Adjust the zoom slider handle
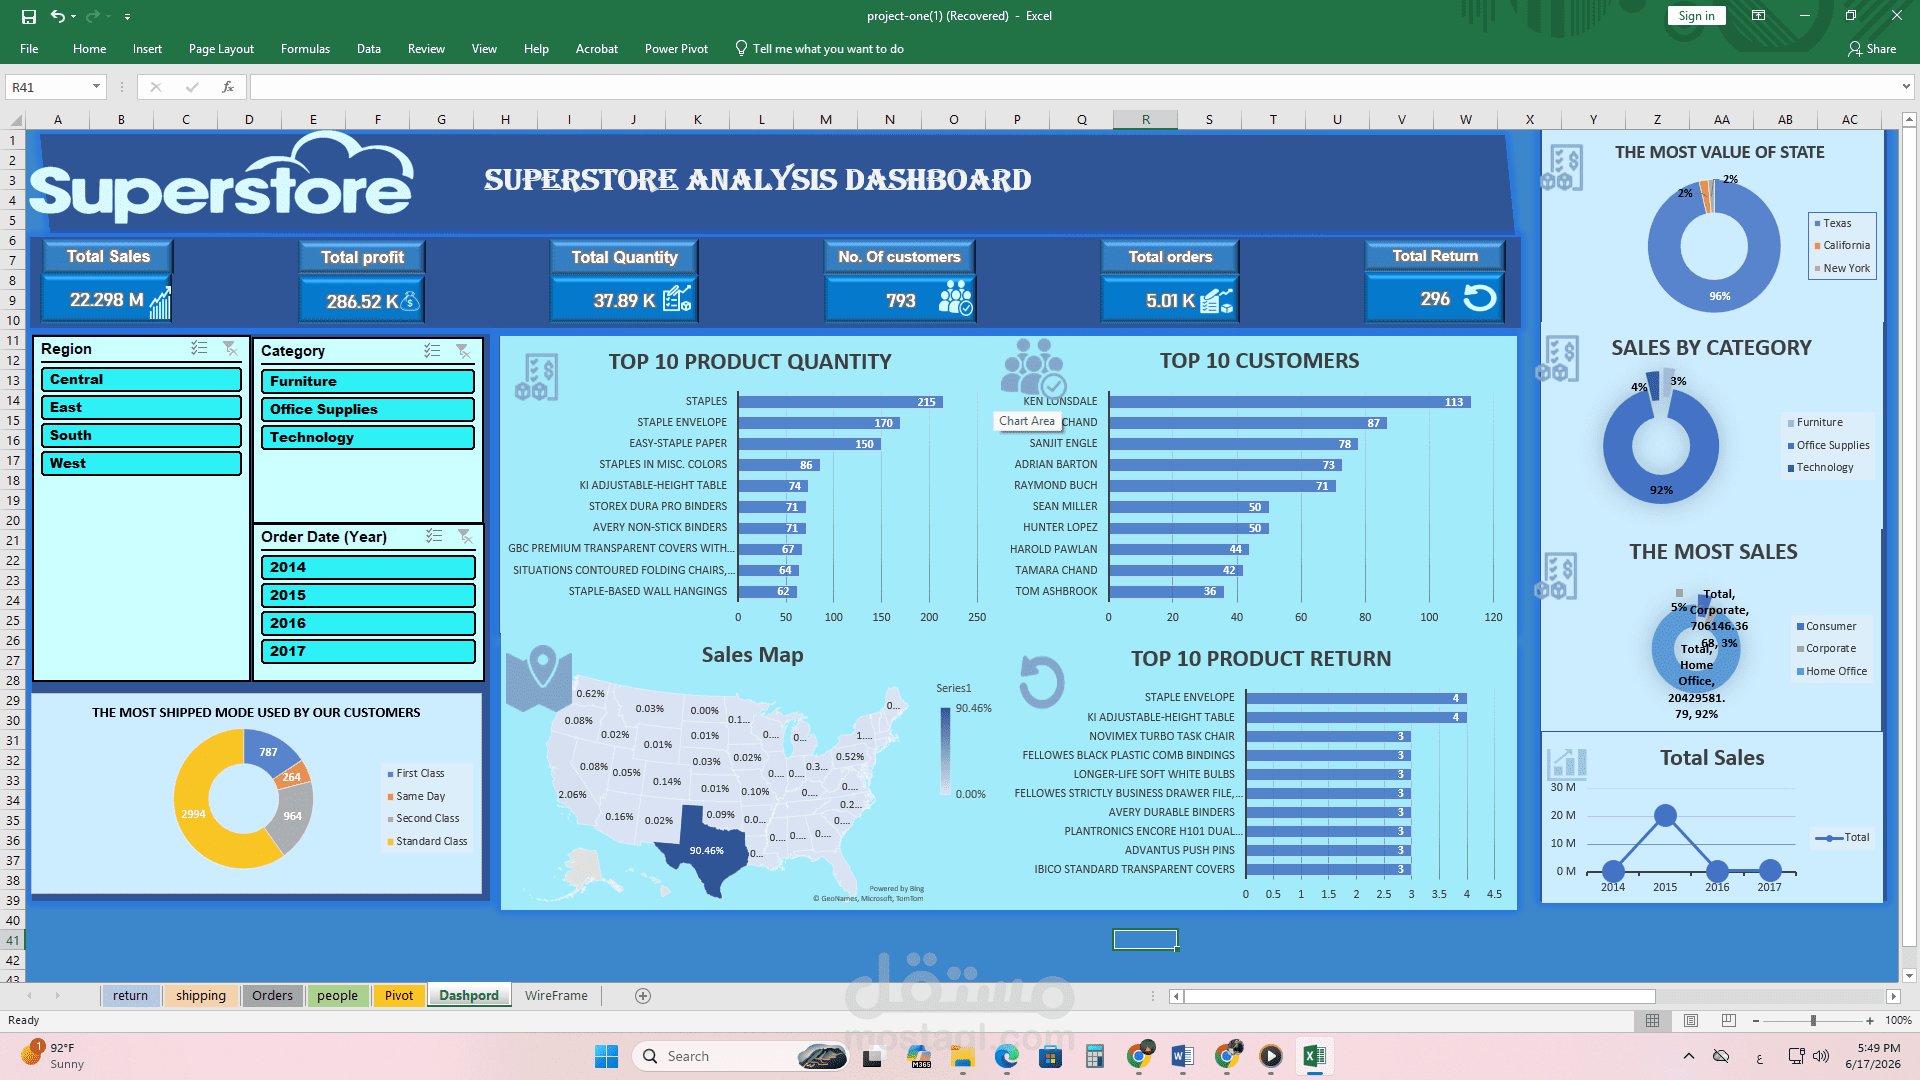The height and width of the screenshot is (1080, 1920). click(1813, 1020)
